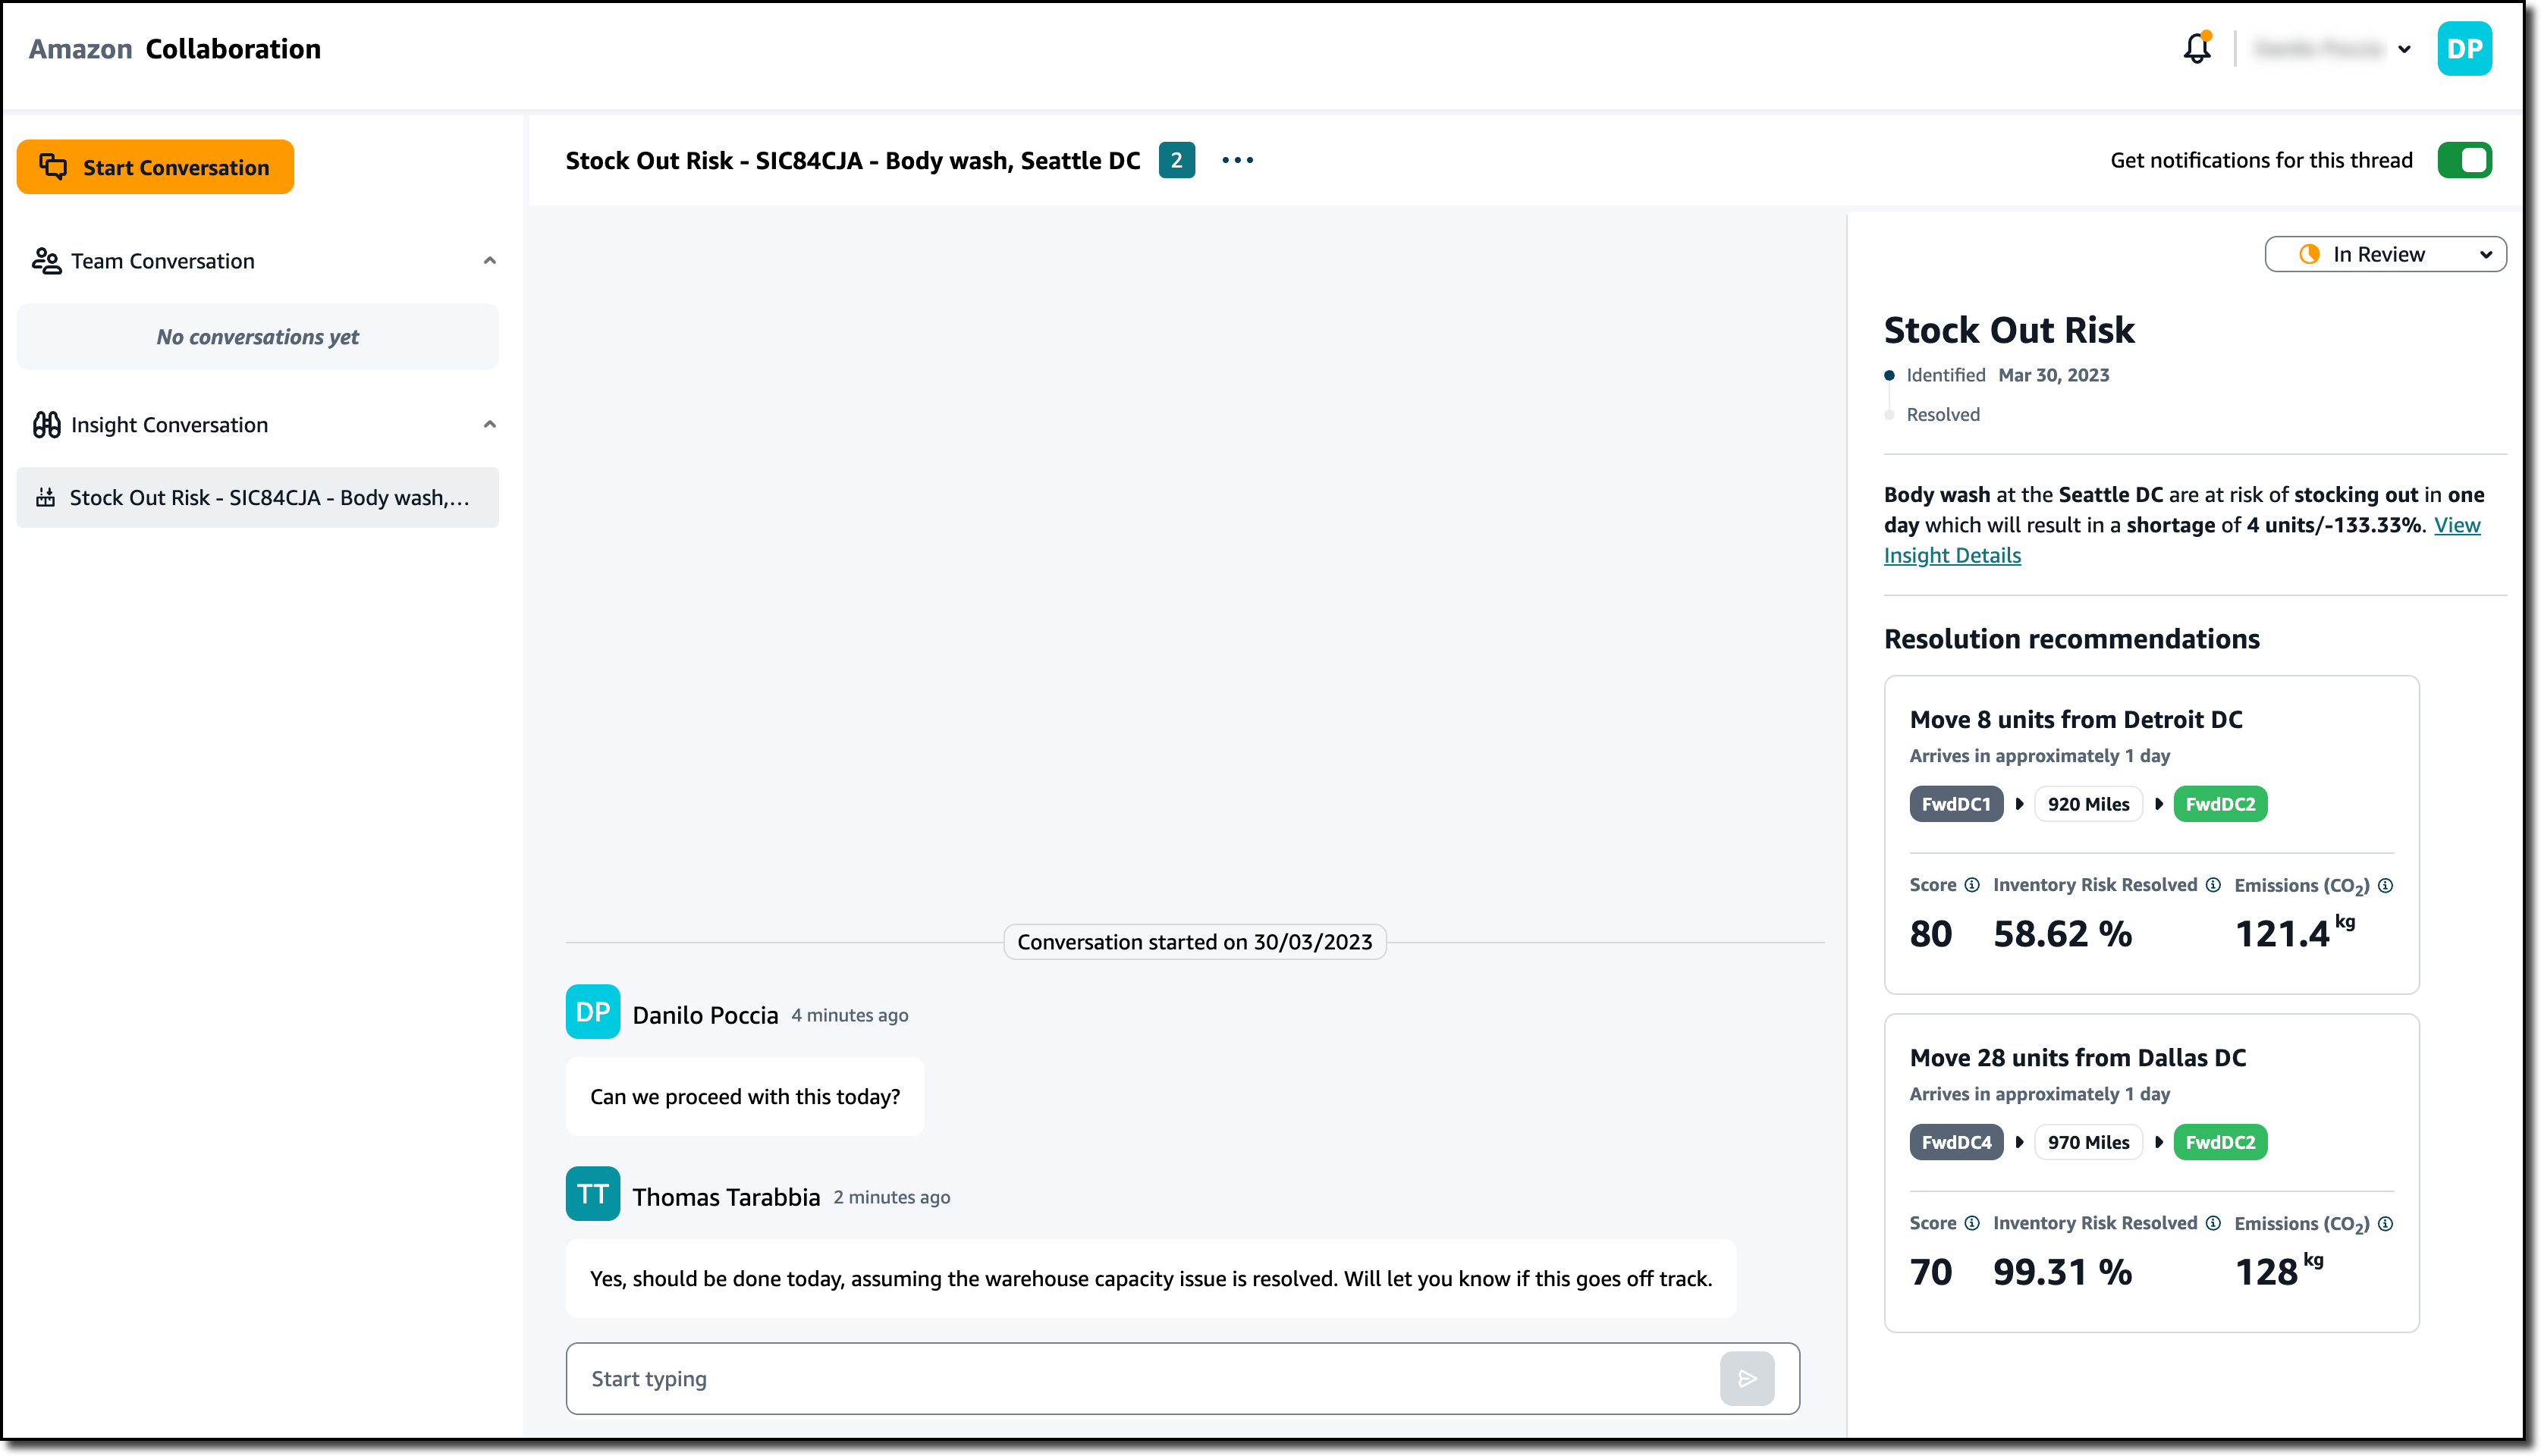Select Stock Out Risk SIC84CJA conversation item

(x=258, y=498)
